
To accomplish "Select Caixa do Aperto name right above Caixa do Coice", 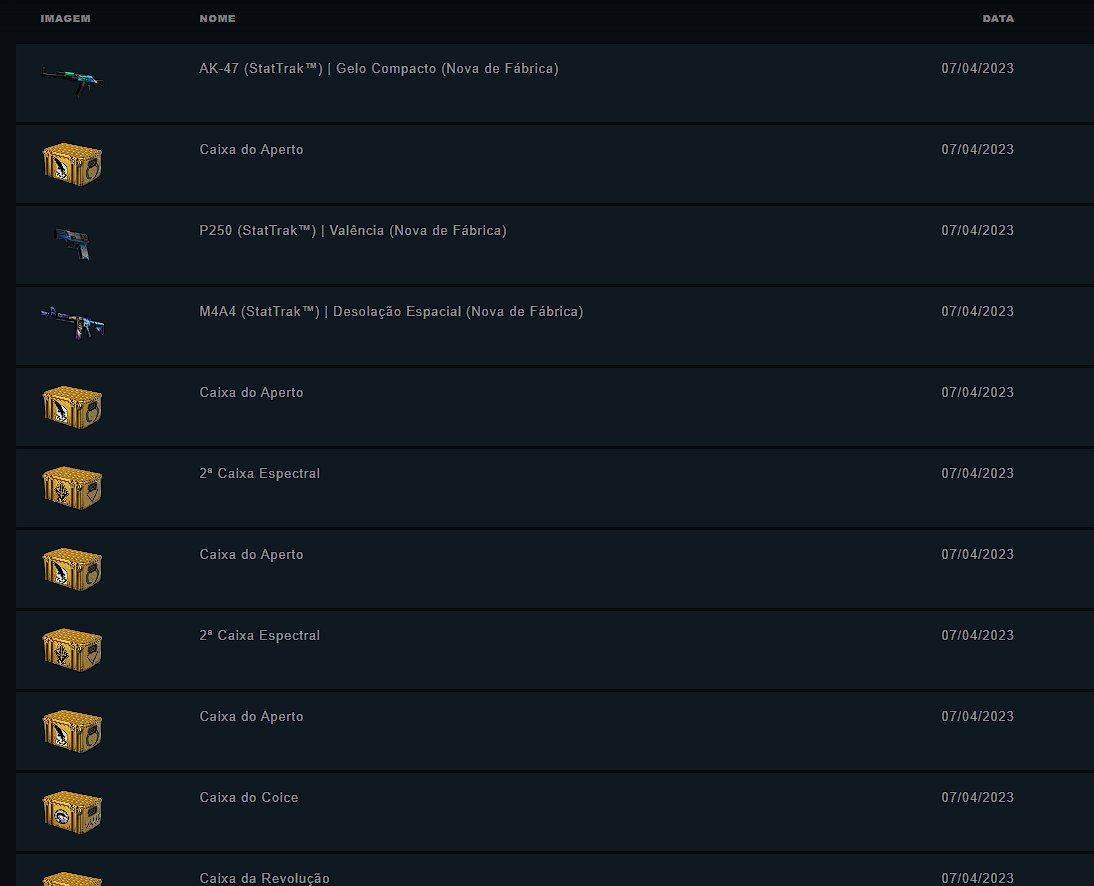I will (251, 716).
